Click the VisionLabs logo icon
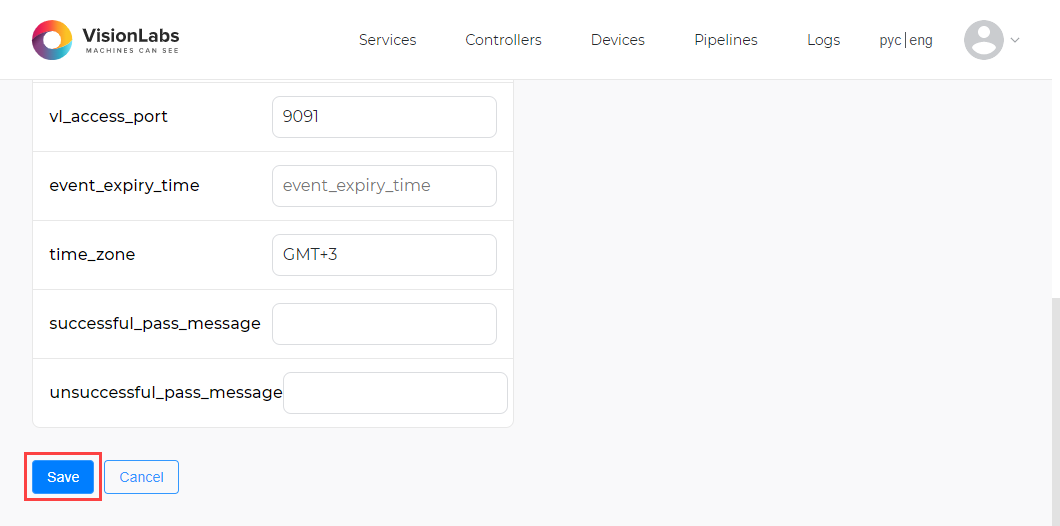The image size is (1060, 526). [x=52, y=40]
